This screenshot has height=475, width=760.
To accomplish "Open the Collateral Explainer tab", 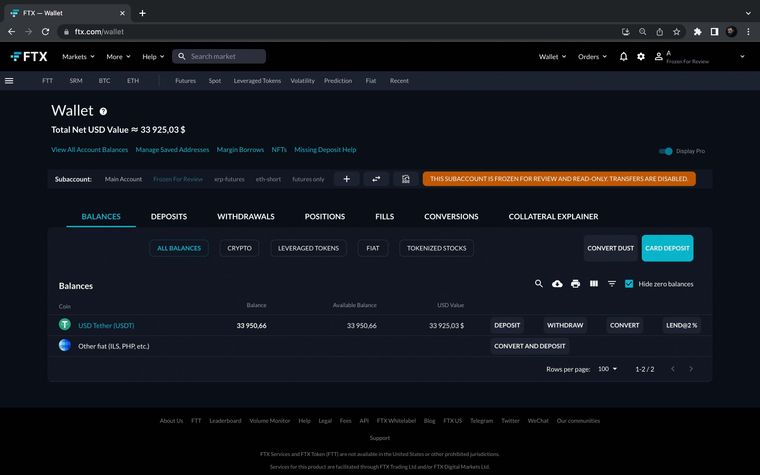I will click(553, 217).
